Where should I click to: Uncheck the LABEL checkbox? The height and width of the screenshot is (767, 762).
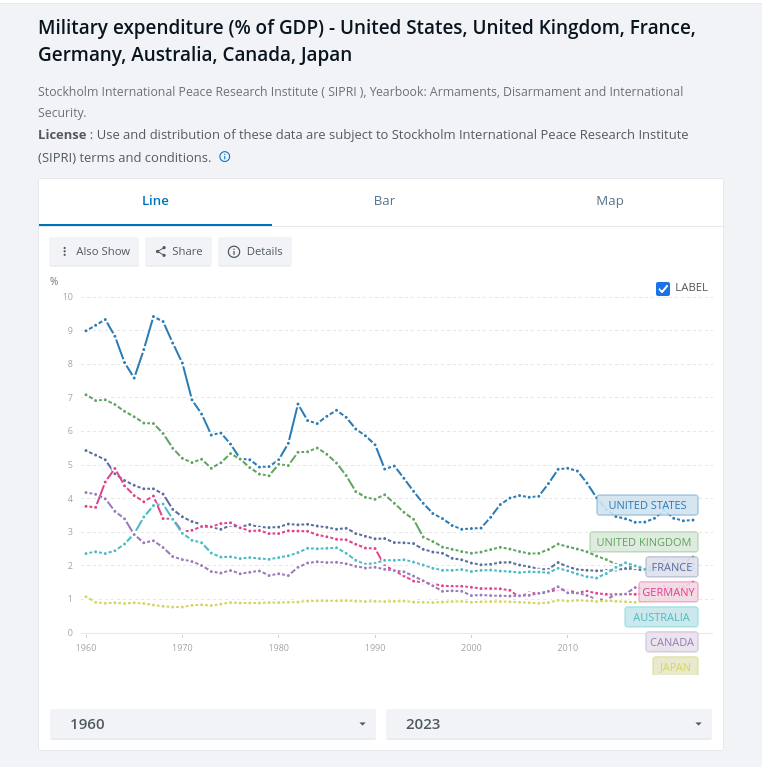coord(663,288)
